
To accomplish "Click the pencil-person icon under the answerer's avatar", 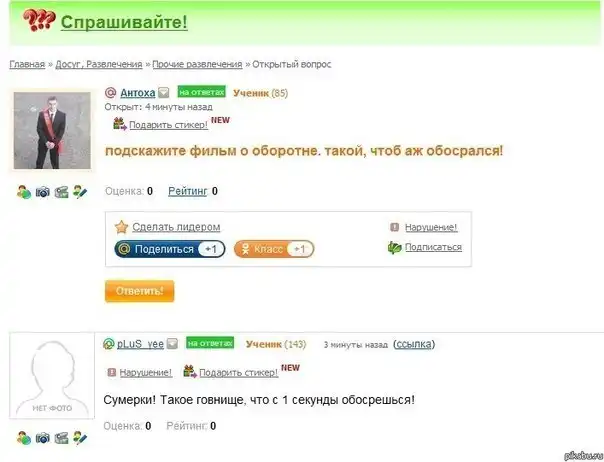I will 80,438.
